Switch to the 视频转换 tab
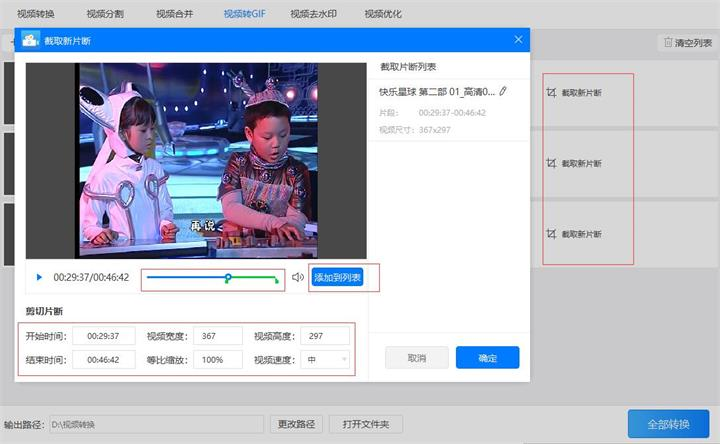The height and width of the screenshot is (444, 720). point(36,14)
